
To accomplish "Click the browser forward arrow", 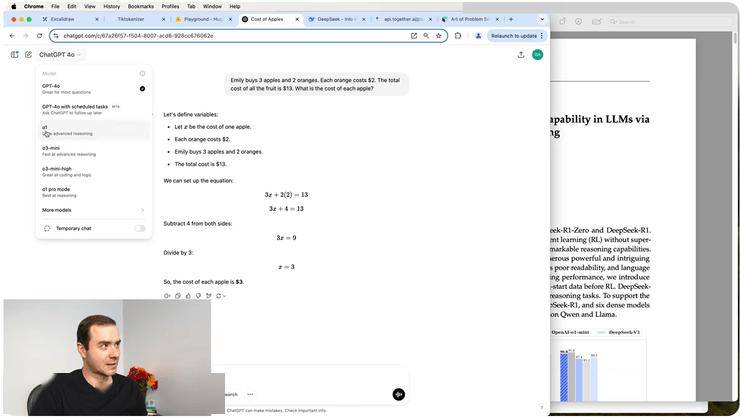I will click(25, 36).
